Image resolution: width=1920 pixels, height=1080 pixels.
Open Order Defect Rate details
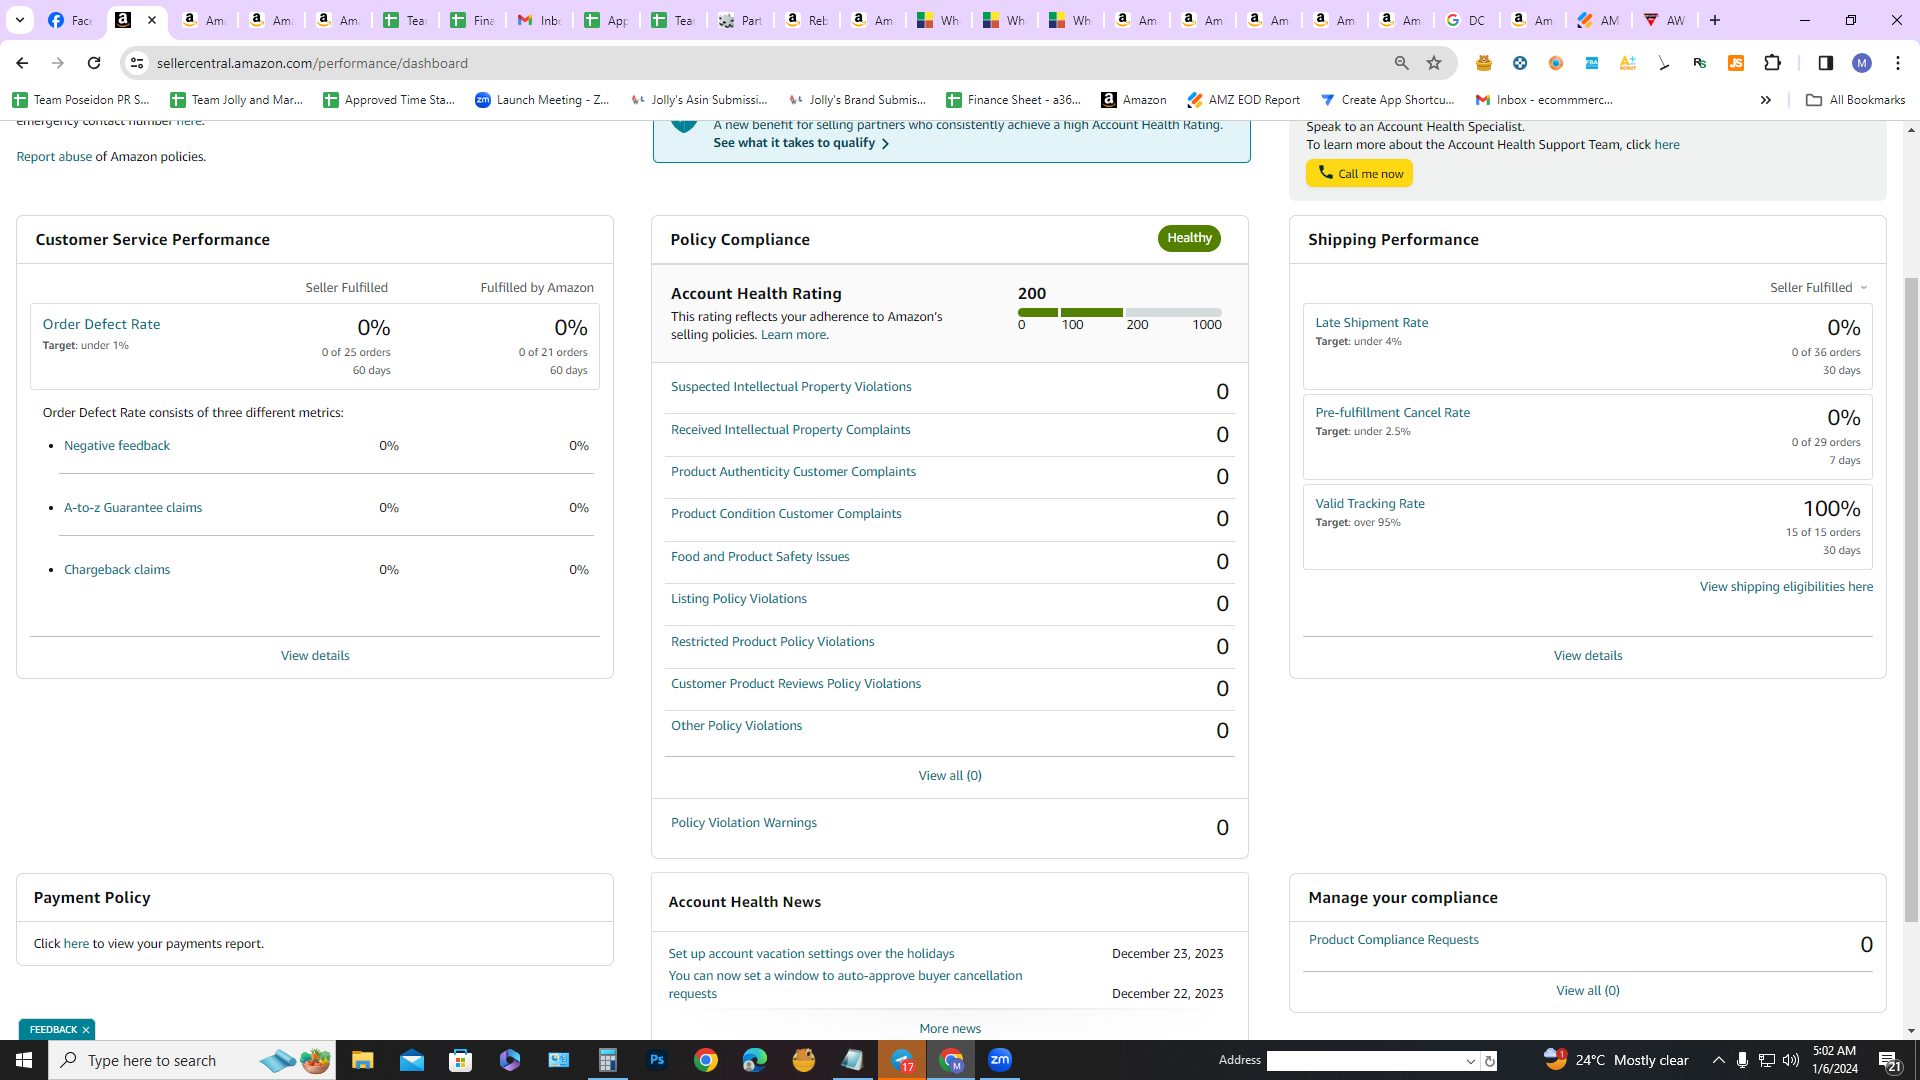(x=101, y=325)
